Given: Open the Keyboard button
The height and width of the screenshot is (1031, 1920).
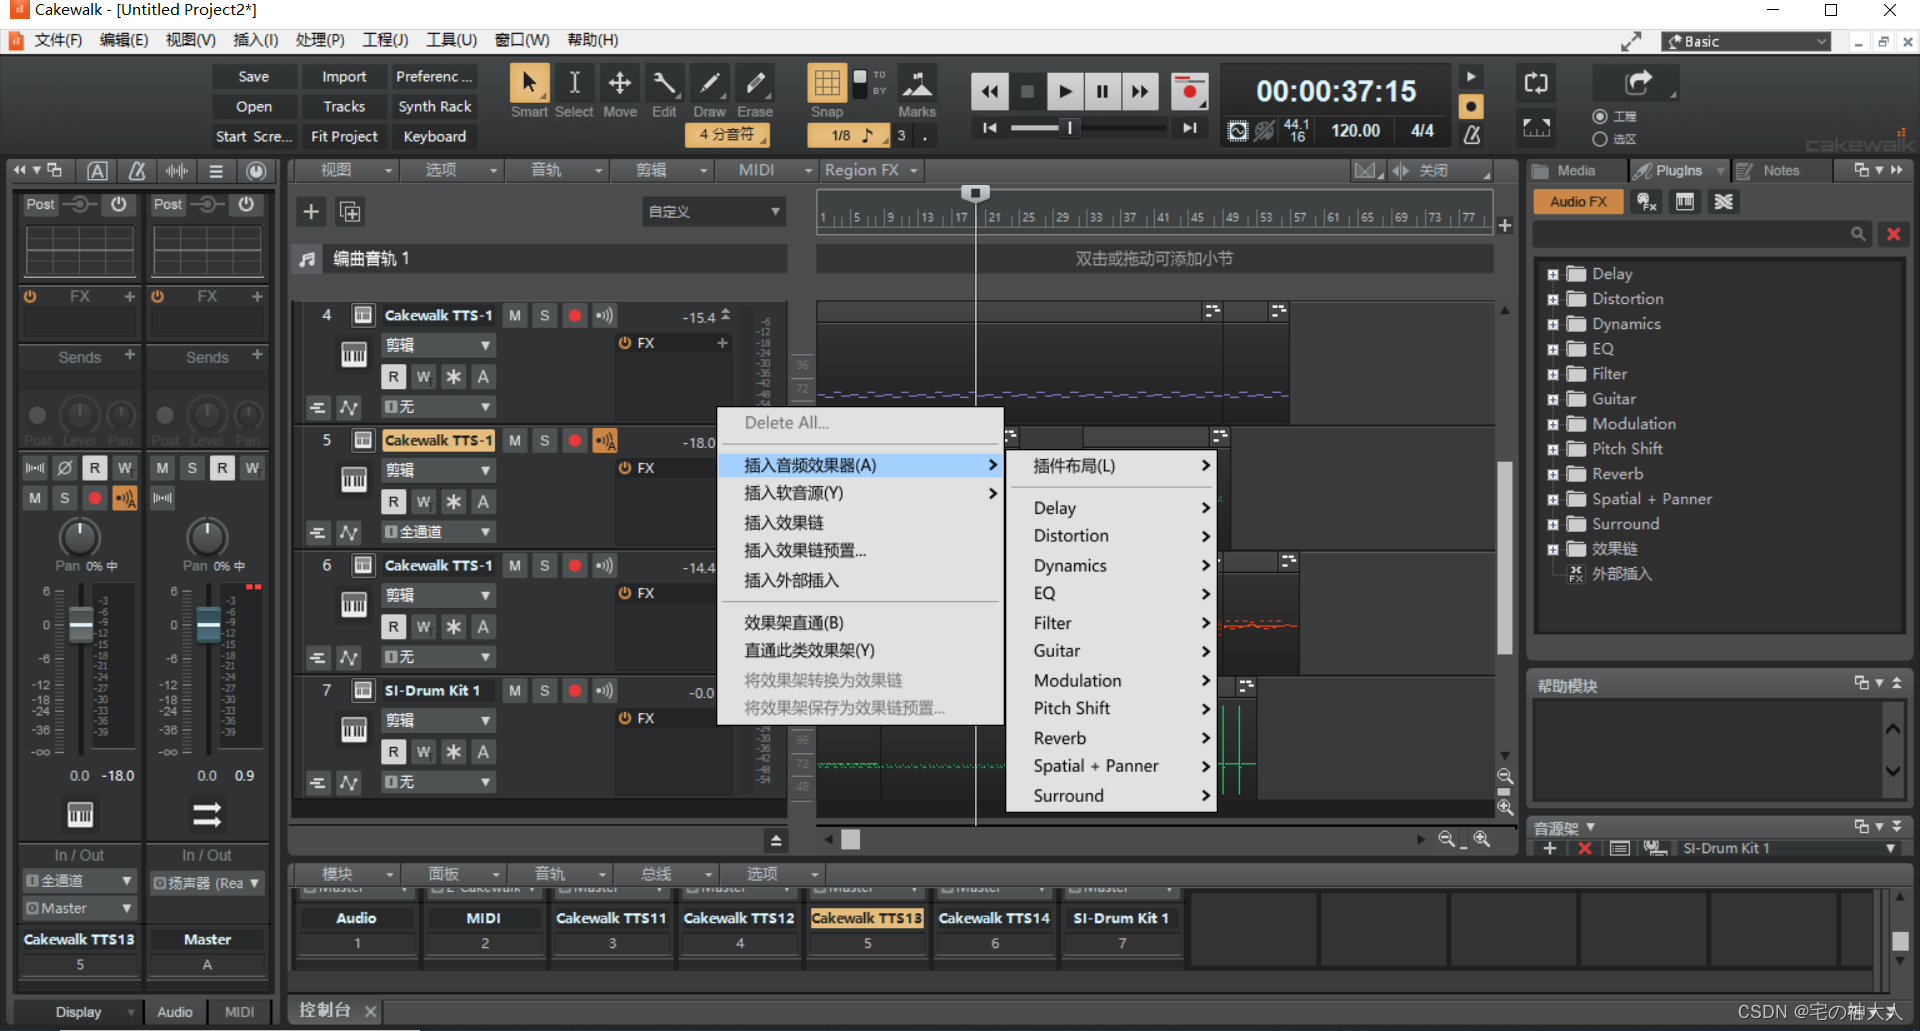Looking at the screenshot, I should coord(434,137).
